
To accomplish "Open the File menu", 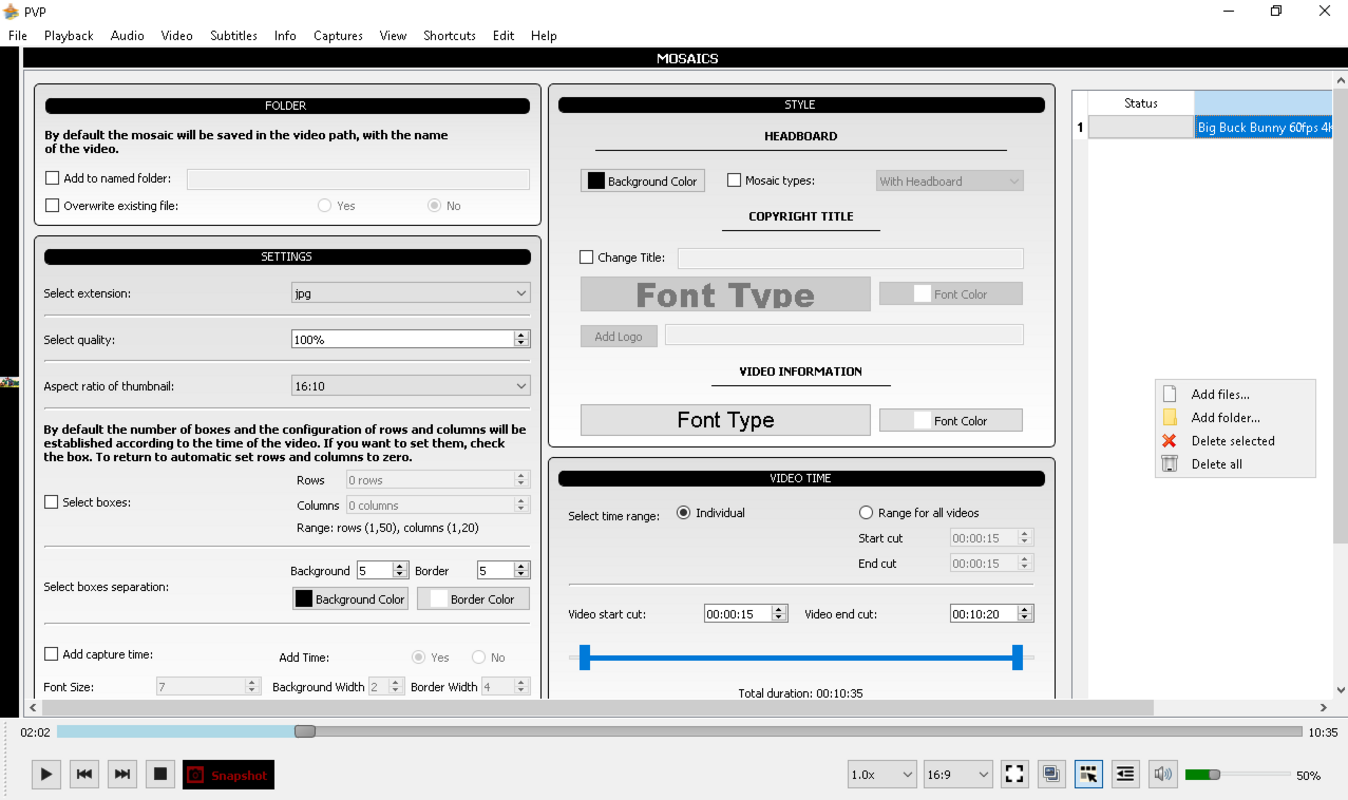I will coord(17,35).
